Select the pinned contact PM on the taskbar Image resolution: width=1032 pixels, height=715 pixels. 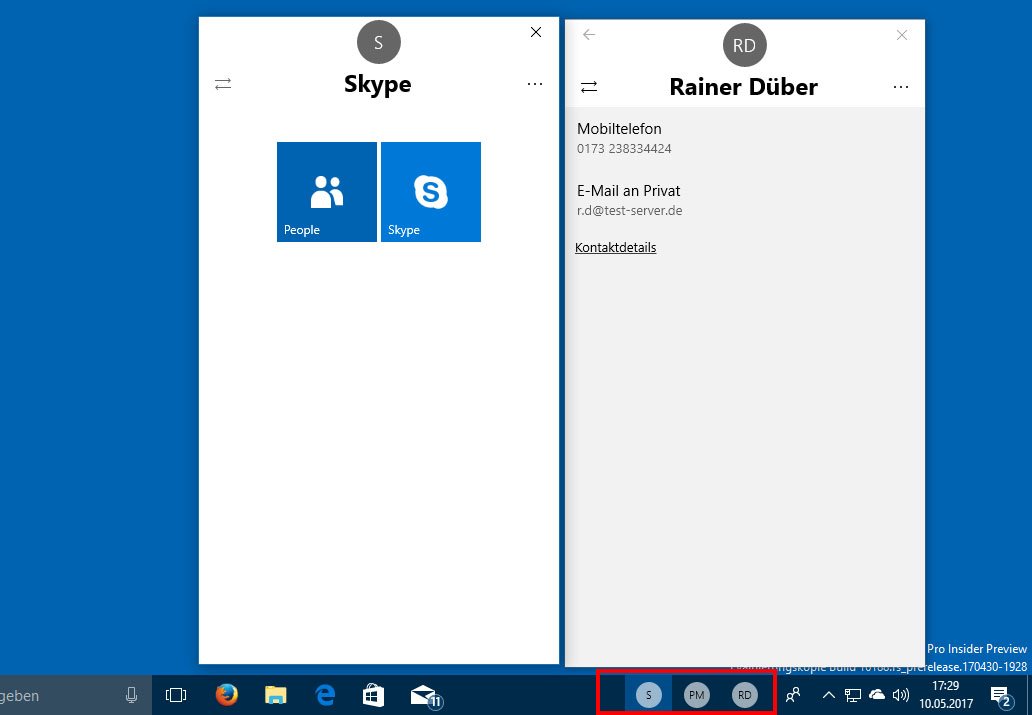click(696, 694)
